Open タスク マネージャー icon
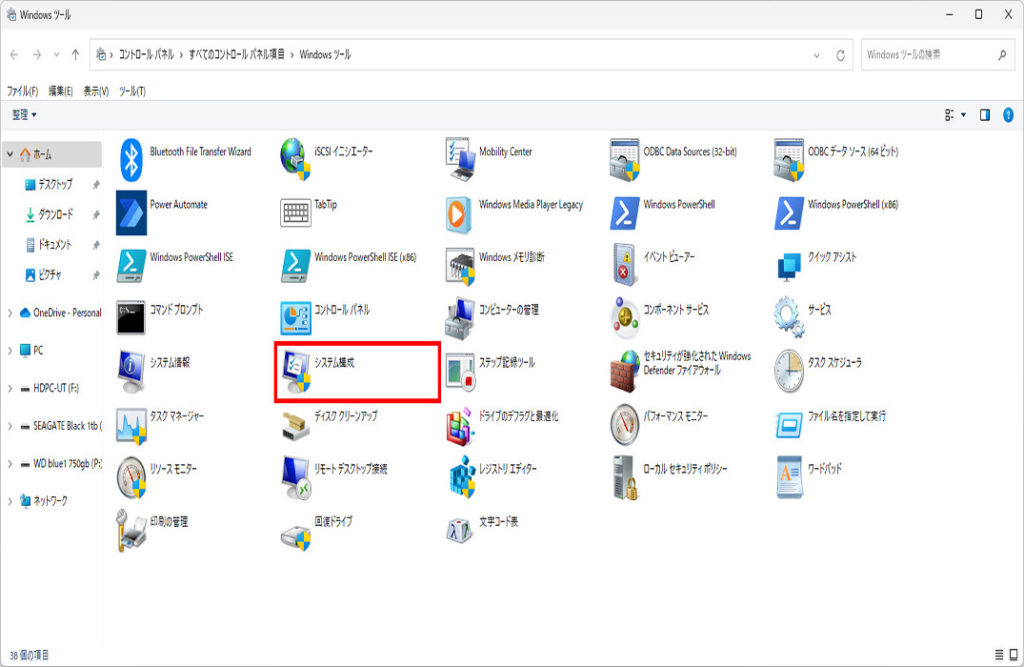 coord(132,422)
